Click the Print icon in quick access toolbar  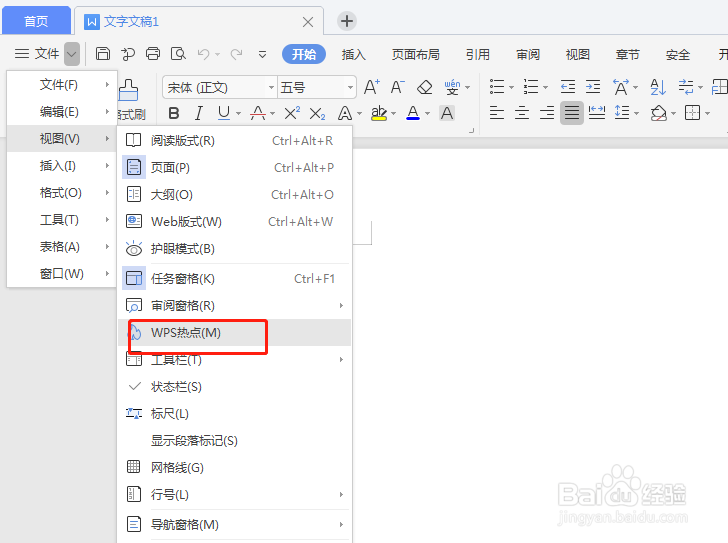153,54
